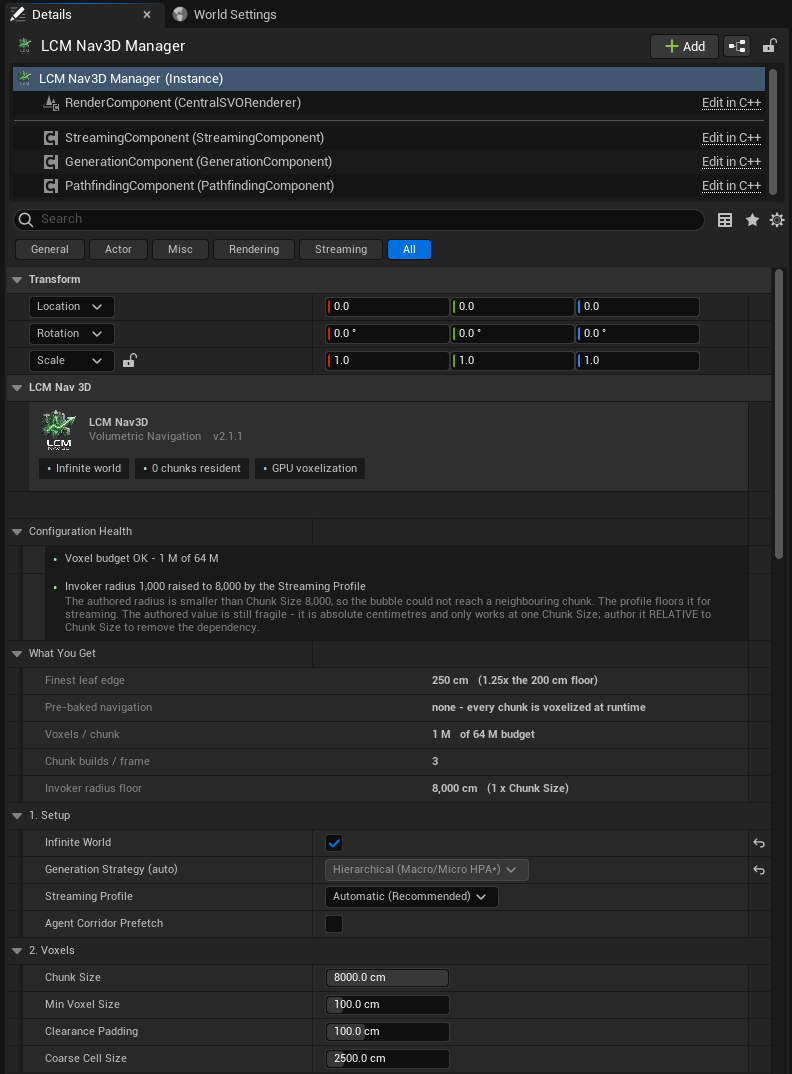Click the World Settings globe icon
The height and width of the screenshot is (1074, 792).
180,14
